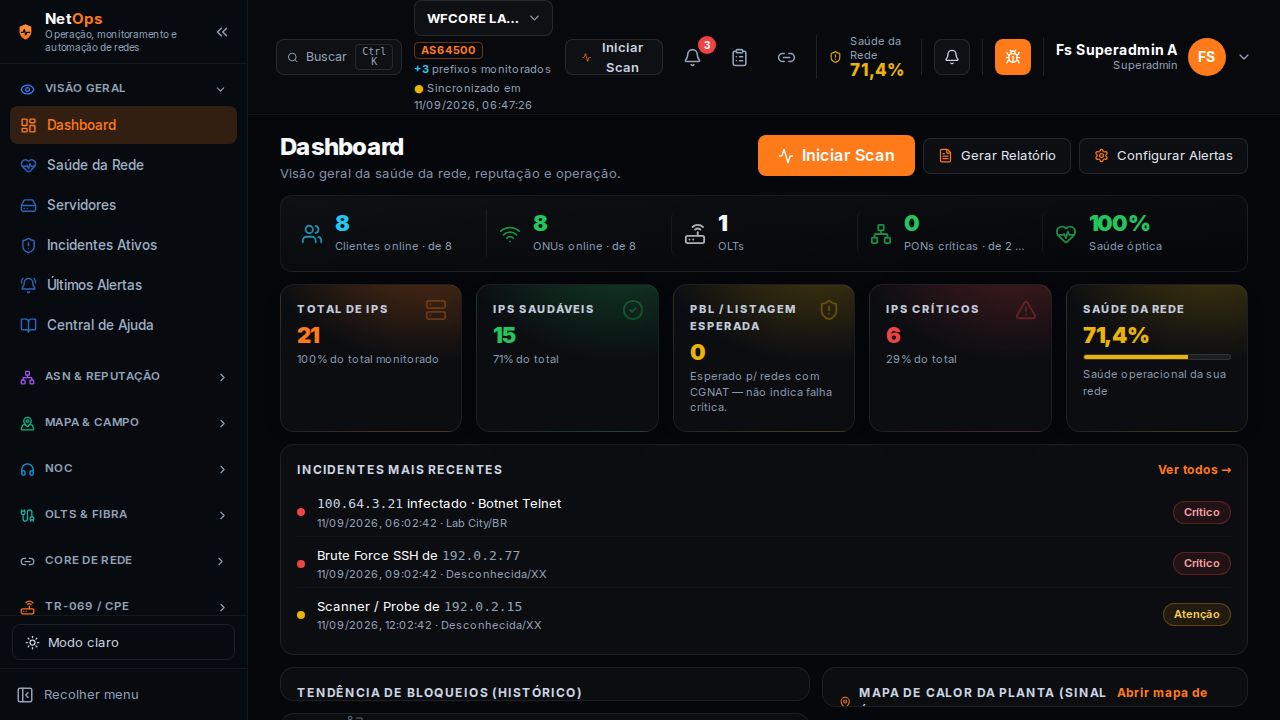This screenshot has height=720, width=1280.
Task: Open Central de Ajuda in sidebar
Action: (x=123, y=325)
